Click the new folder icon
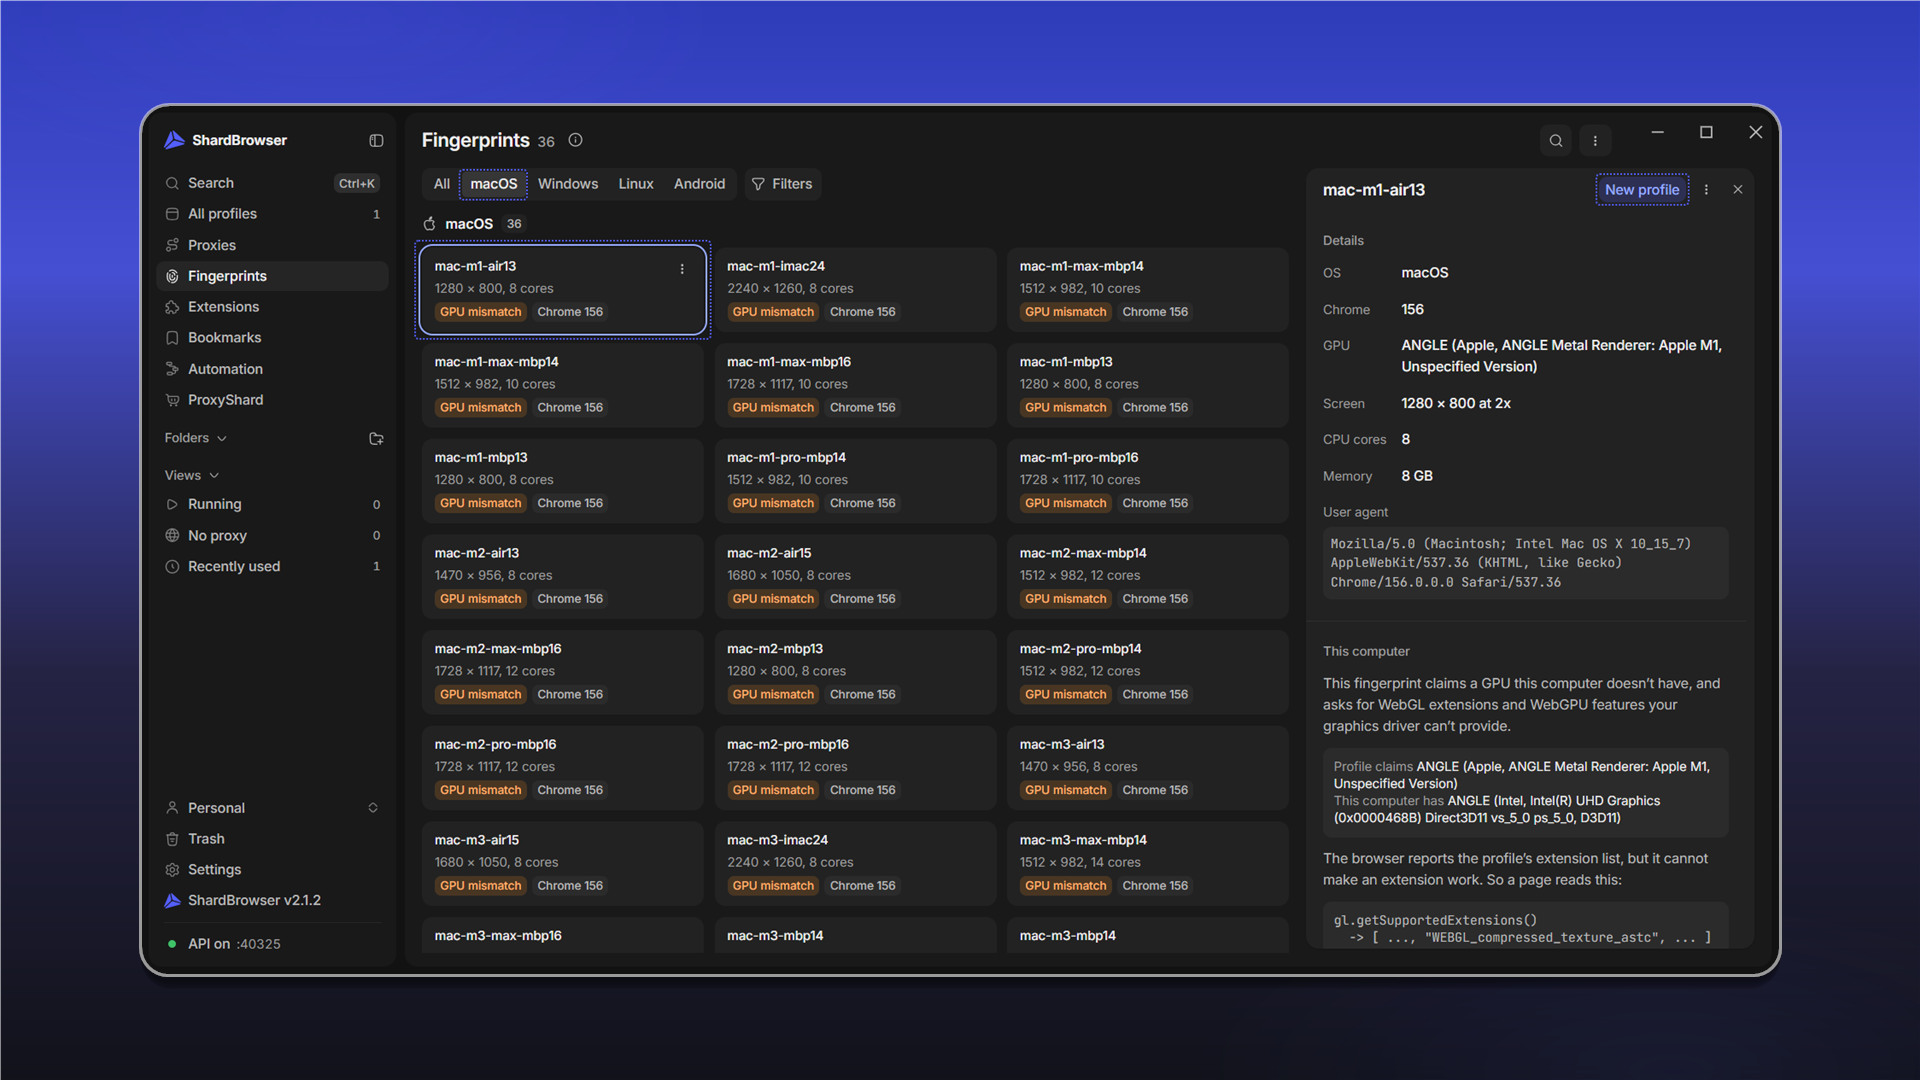 pos(376,439)
